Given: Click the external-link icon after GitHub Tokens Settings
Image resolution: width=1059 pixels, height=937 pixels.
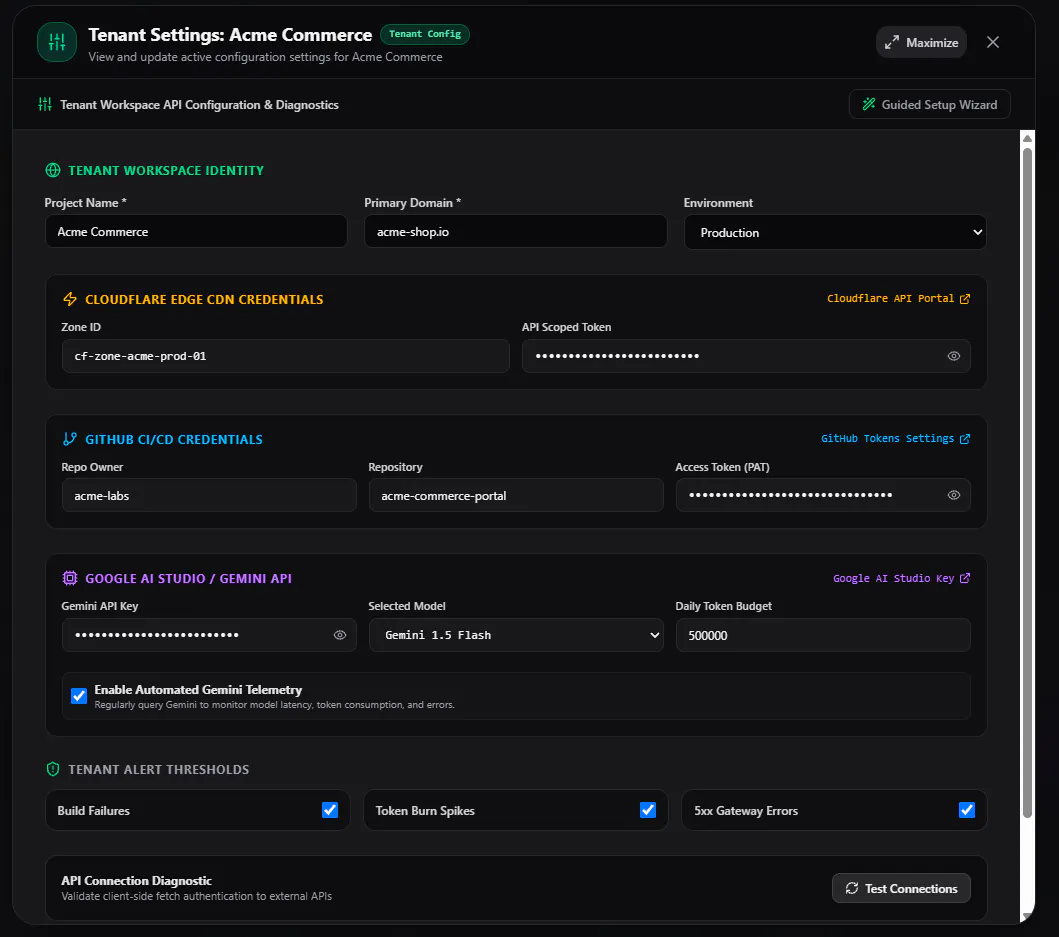Looking at the screenshot, I should click(x=965, y=438).
